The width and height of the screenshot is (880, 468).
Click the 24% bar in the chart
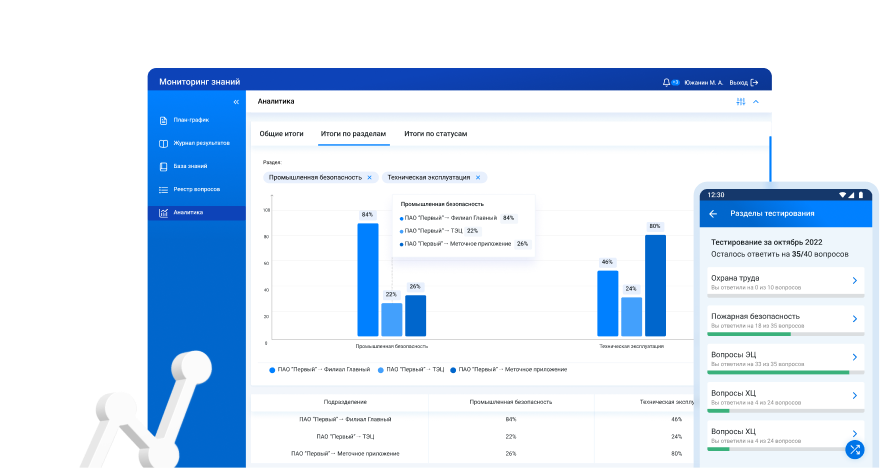631,317
